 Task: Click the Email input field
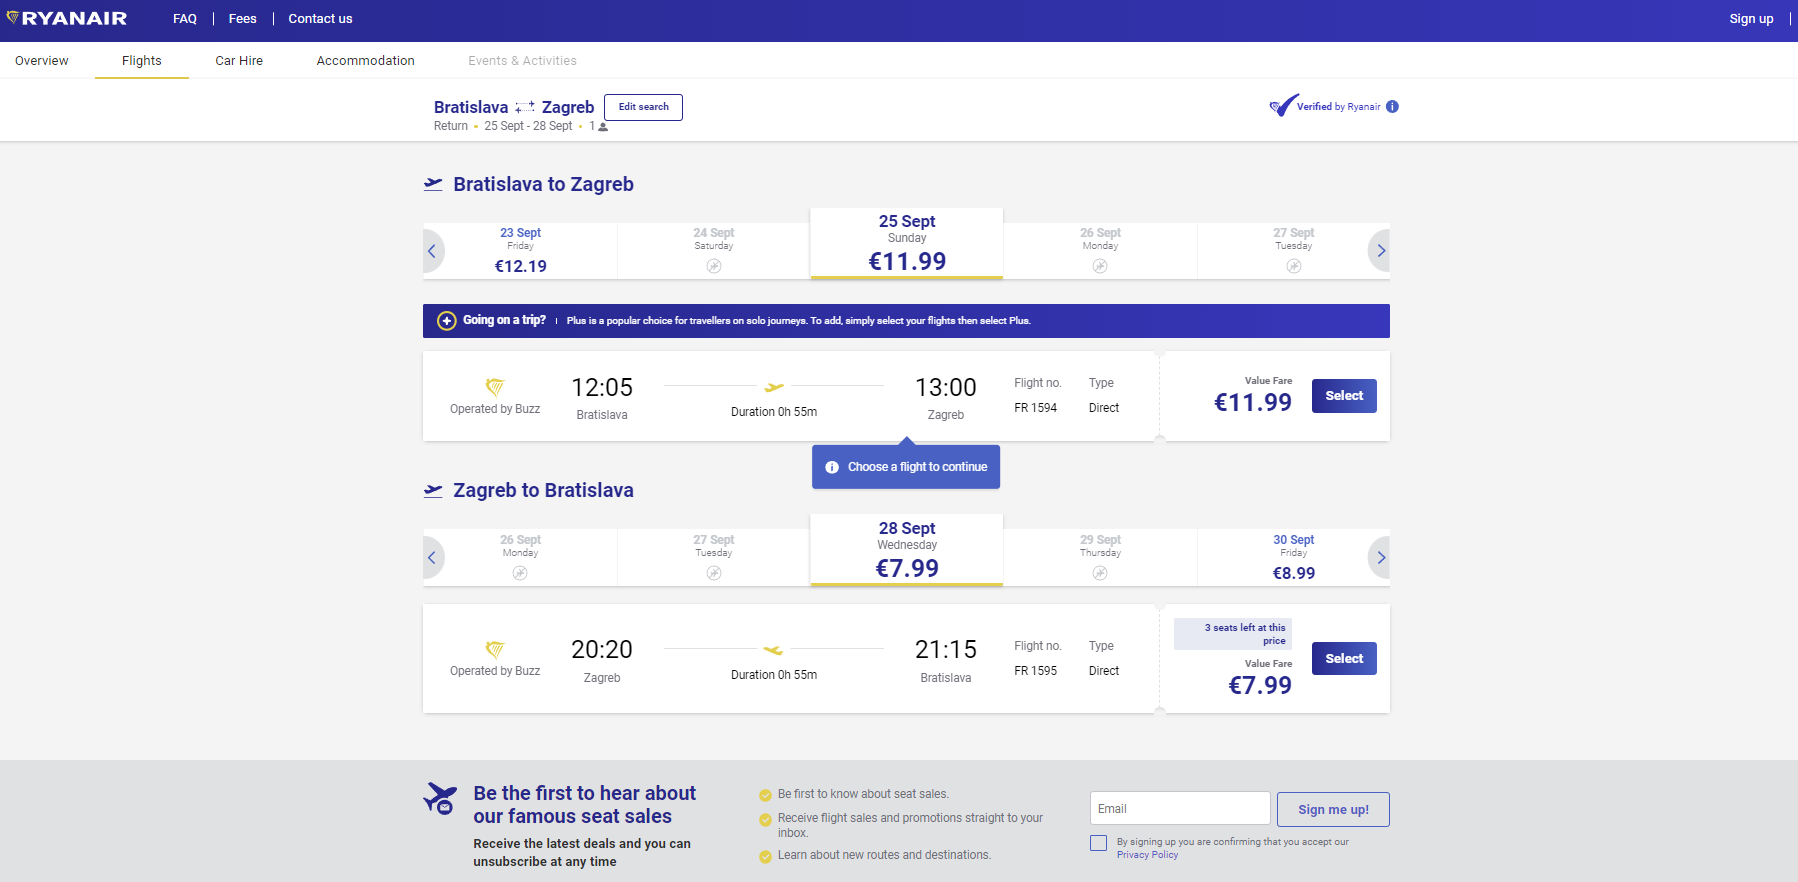pos(1179,809)
